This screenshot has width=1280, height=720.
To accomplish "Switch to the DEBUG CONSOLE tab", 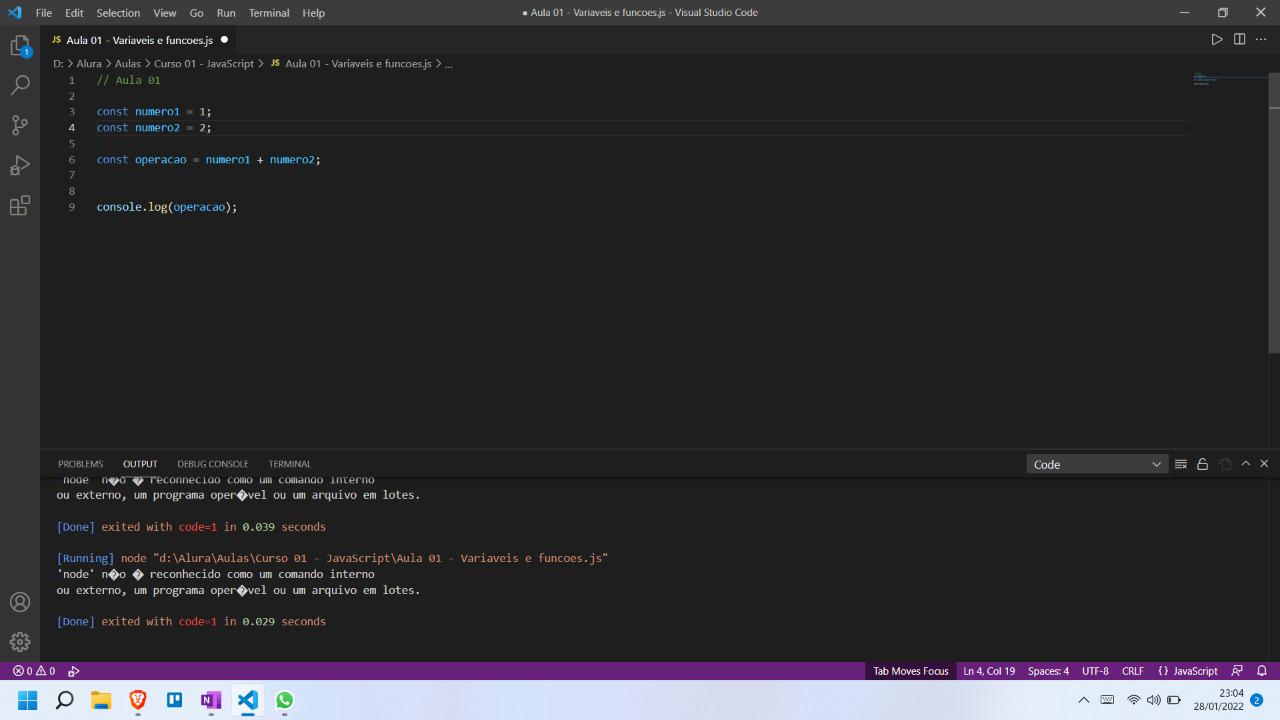I will pyautogui.click(x=213, y=464).
